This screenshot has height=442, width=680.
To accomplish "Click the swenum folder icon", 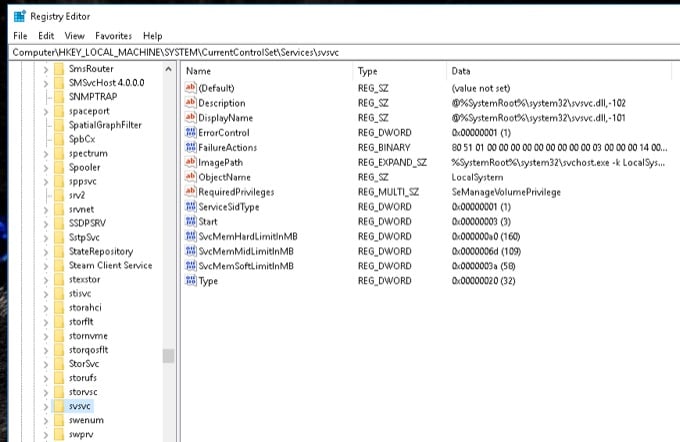I will 59,420.
